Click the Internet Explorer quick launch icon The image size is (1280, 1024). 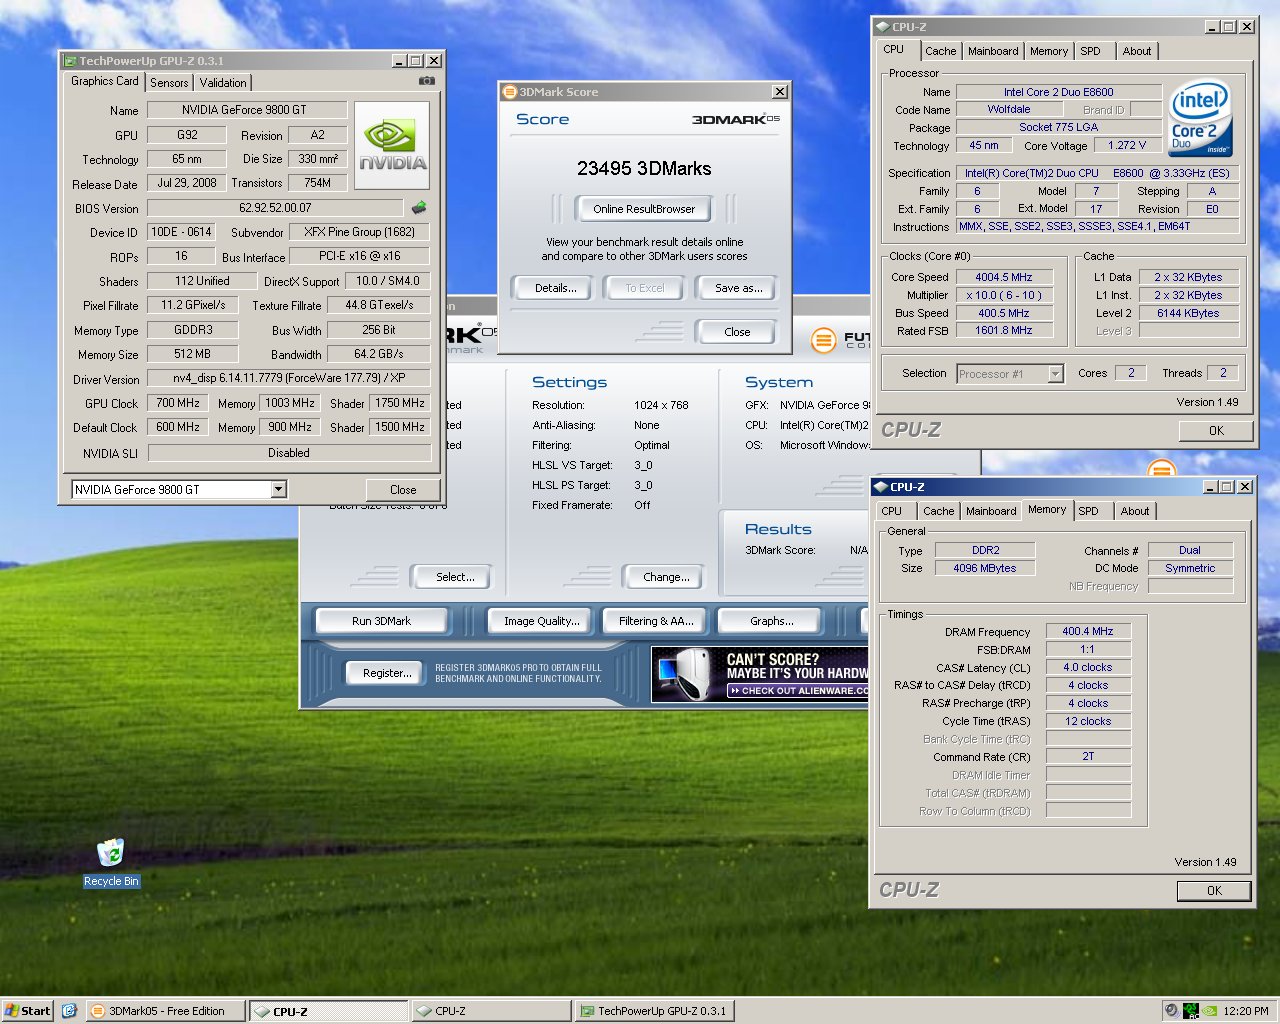[69, 1011]
